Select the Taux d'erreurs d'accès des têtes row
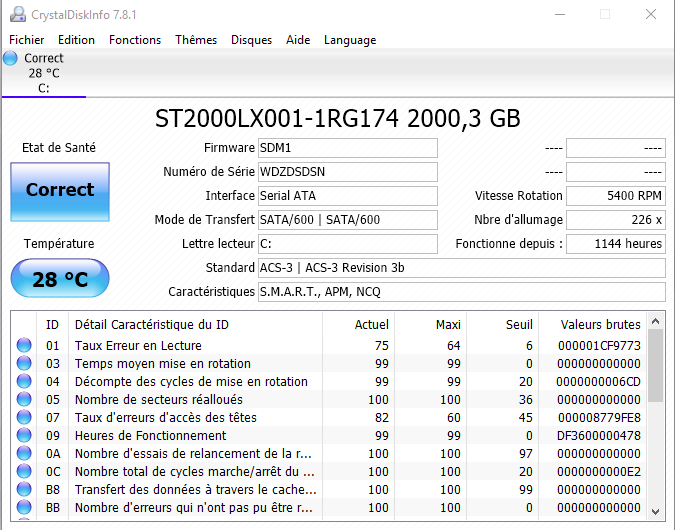This screenshot has width=675, height=530. [329, 417]
